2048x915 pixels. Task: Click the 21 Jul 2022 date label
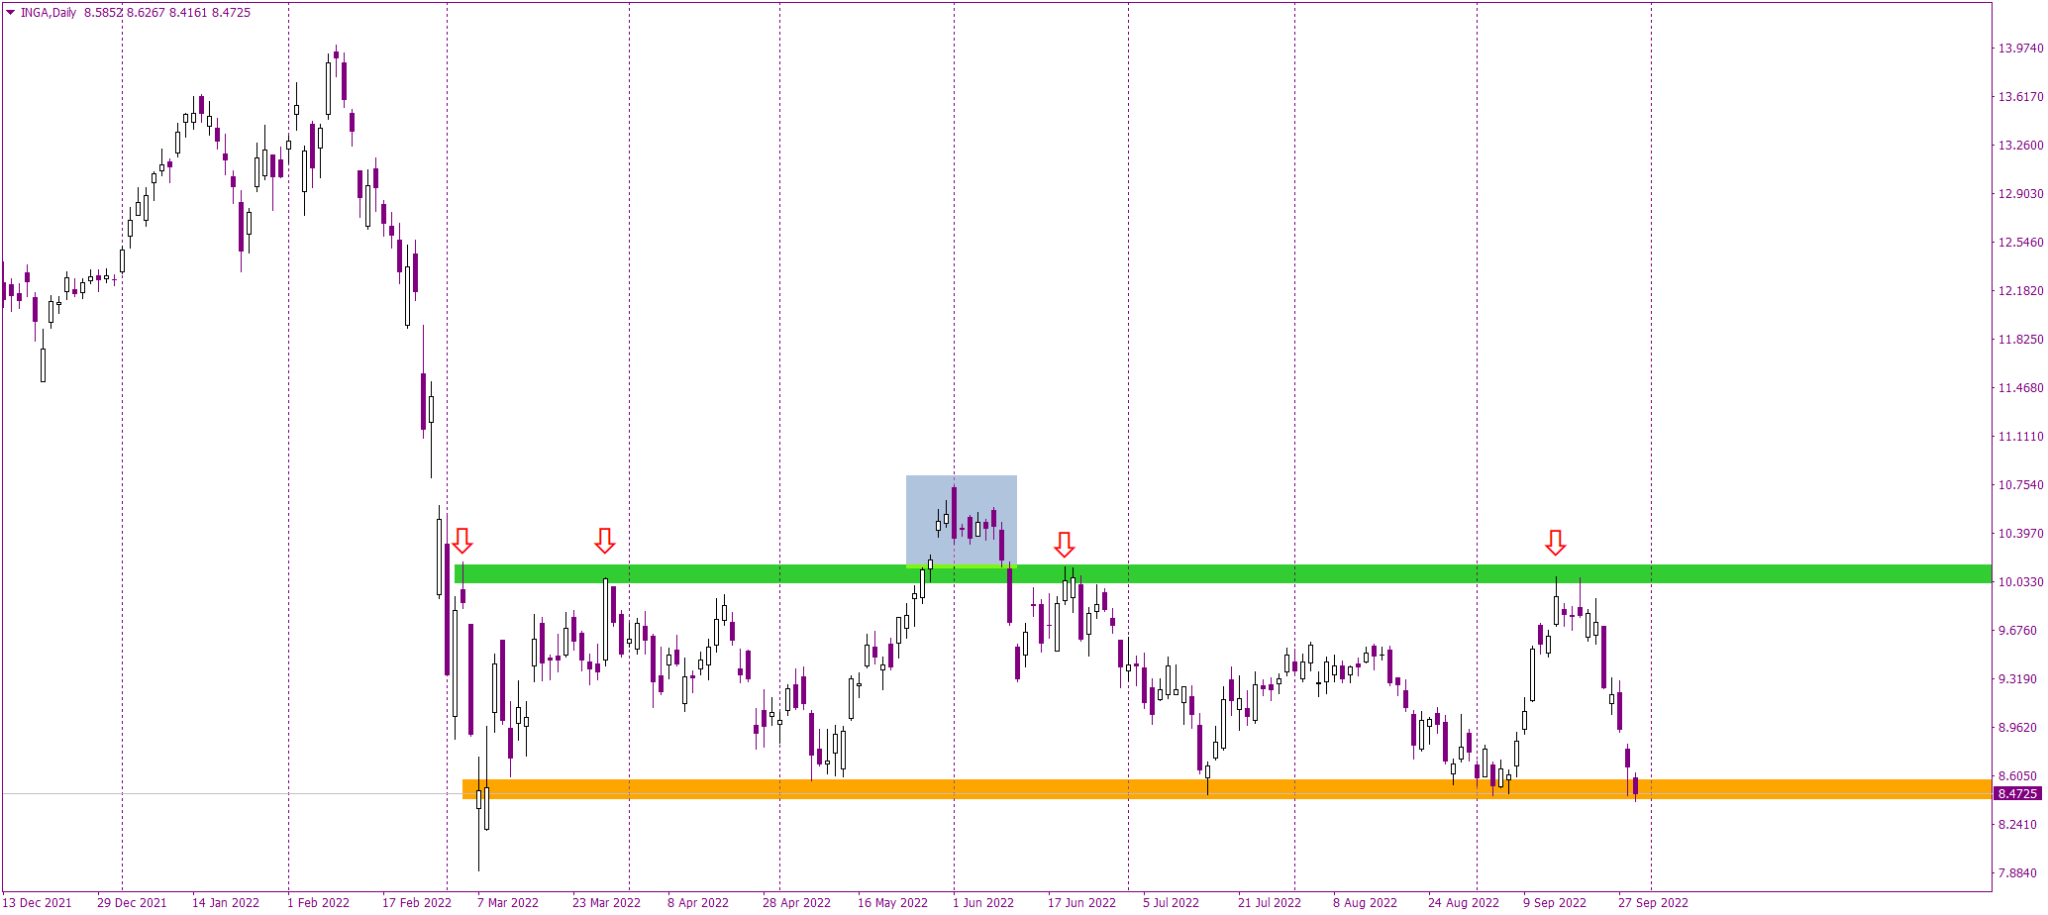click(x=1270, y=903)
